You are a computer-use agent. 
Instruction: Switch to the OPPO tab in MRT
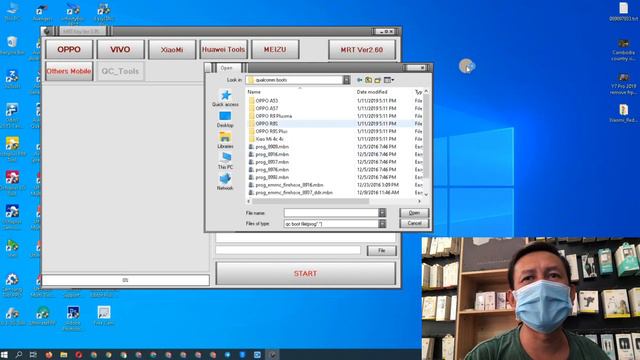pos(69,49)
